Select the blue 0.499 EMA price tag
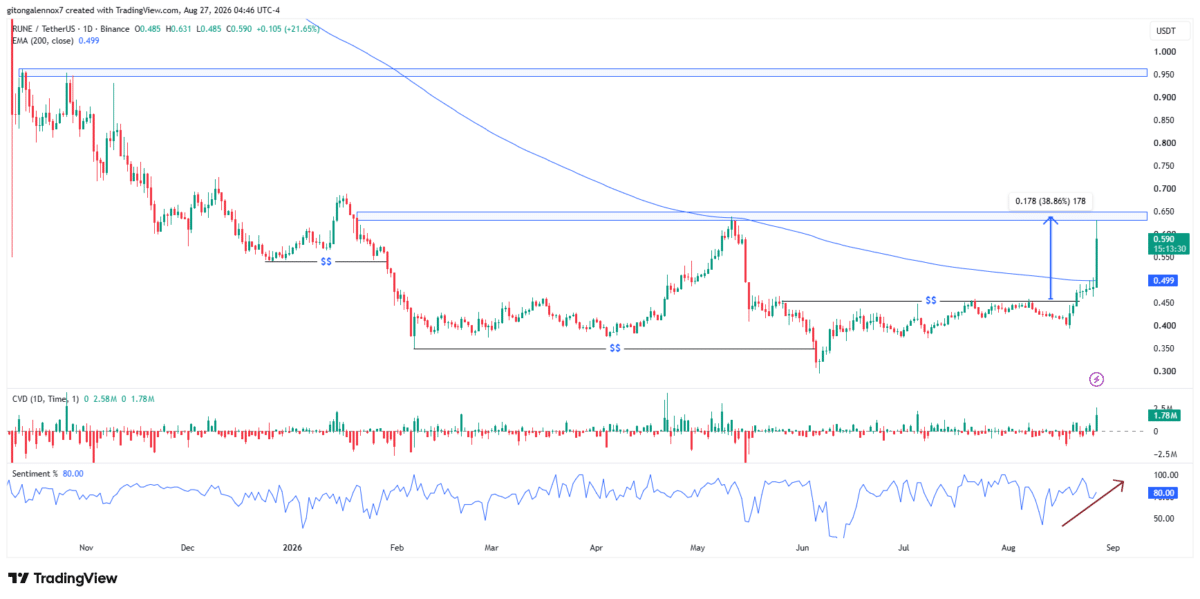Image resolution: width=1200 pixels, height=599 pixels. click(1163, 281)
